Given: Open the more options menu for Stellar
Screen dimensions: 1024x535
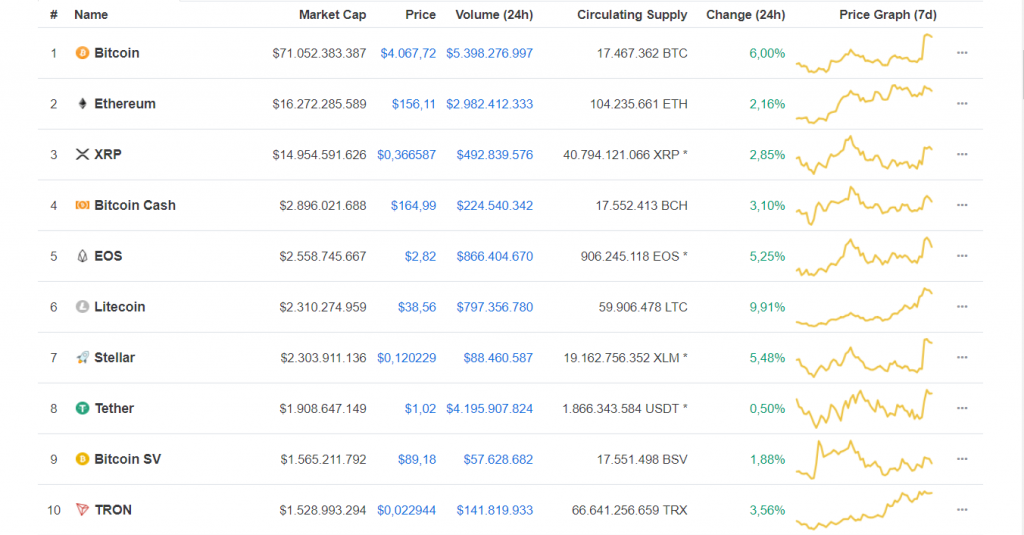Looking at the screenshot, I should [x=962, y=357].
